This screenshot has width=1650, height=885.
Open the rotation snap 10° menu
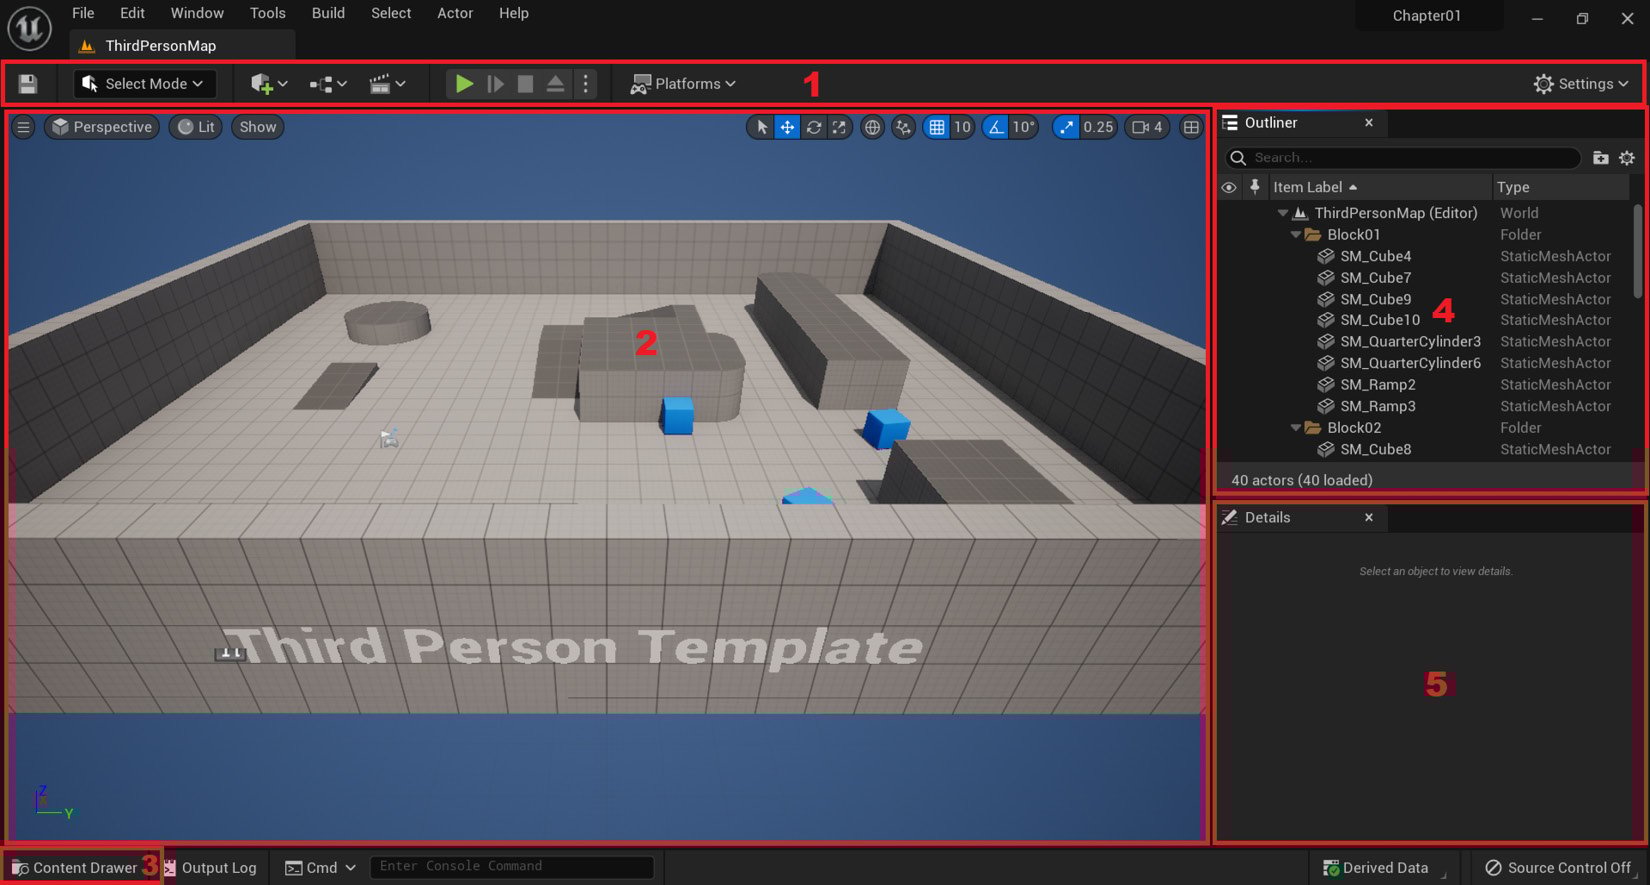[1023, 127]
